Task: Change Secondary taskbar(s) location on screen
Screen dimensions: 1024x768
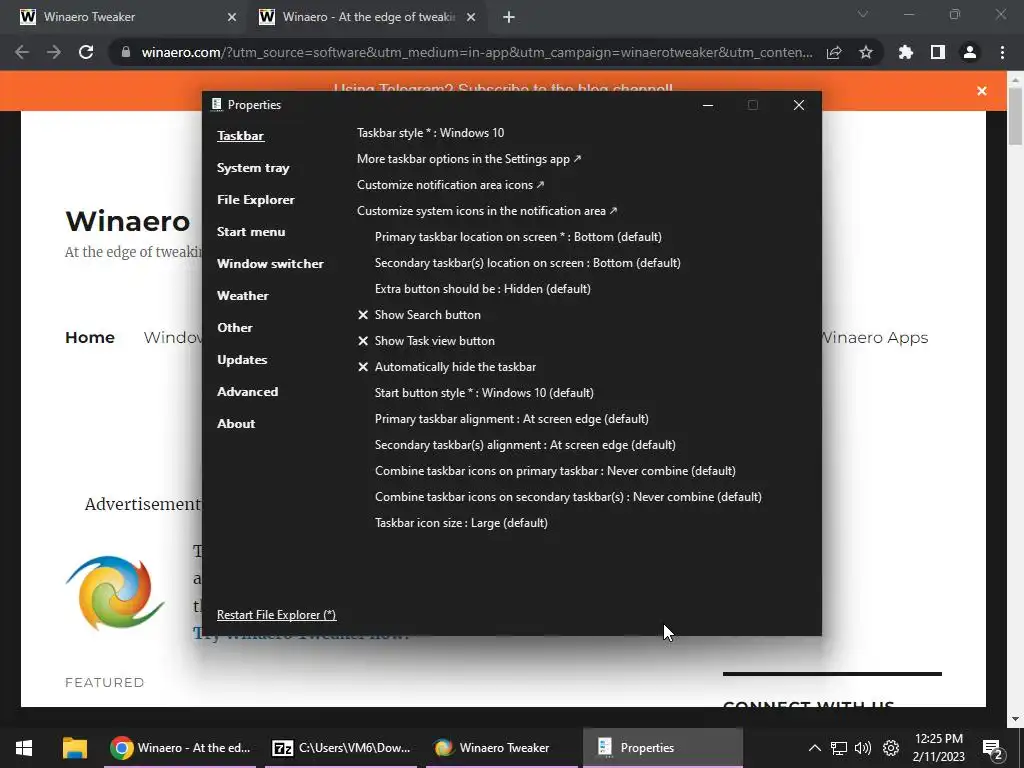Action: point(528,263)
